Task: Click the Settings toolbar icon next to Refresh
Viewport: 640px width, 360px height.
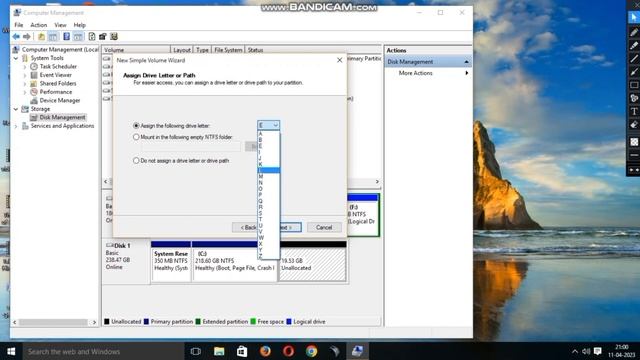Action: 103,37
